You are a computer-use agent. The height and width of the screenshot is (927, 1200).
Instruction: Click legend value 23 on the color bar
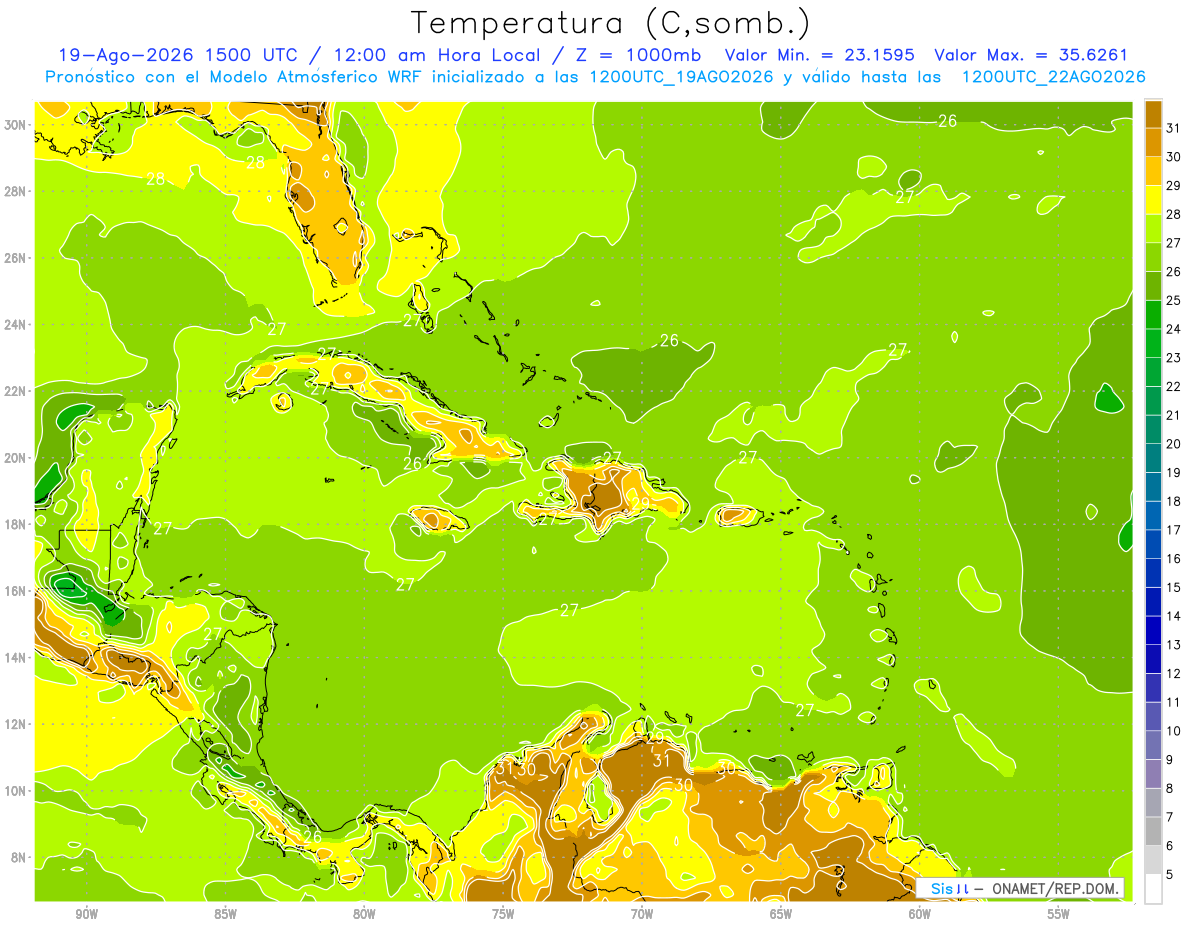click(x=1173, y=357)
